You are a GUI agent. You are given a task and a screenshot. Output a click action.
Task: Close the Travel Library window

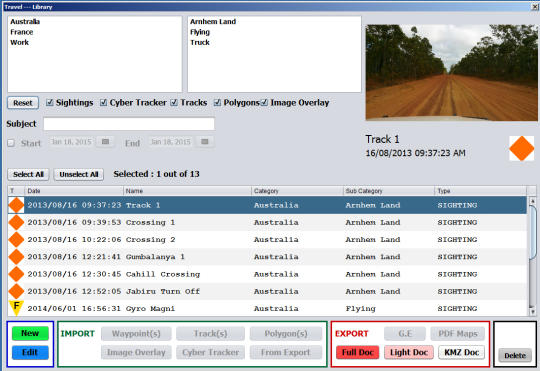(535, 7)
